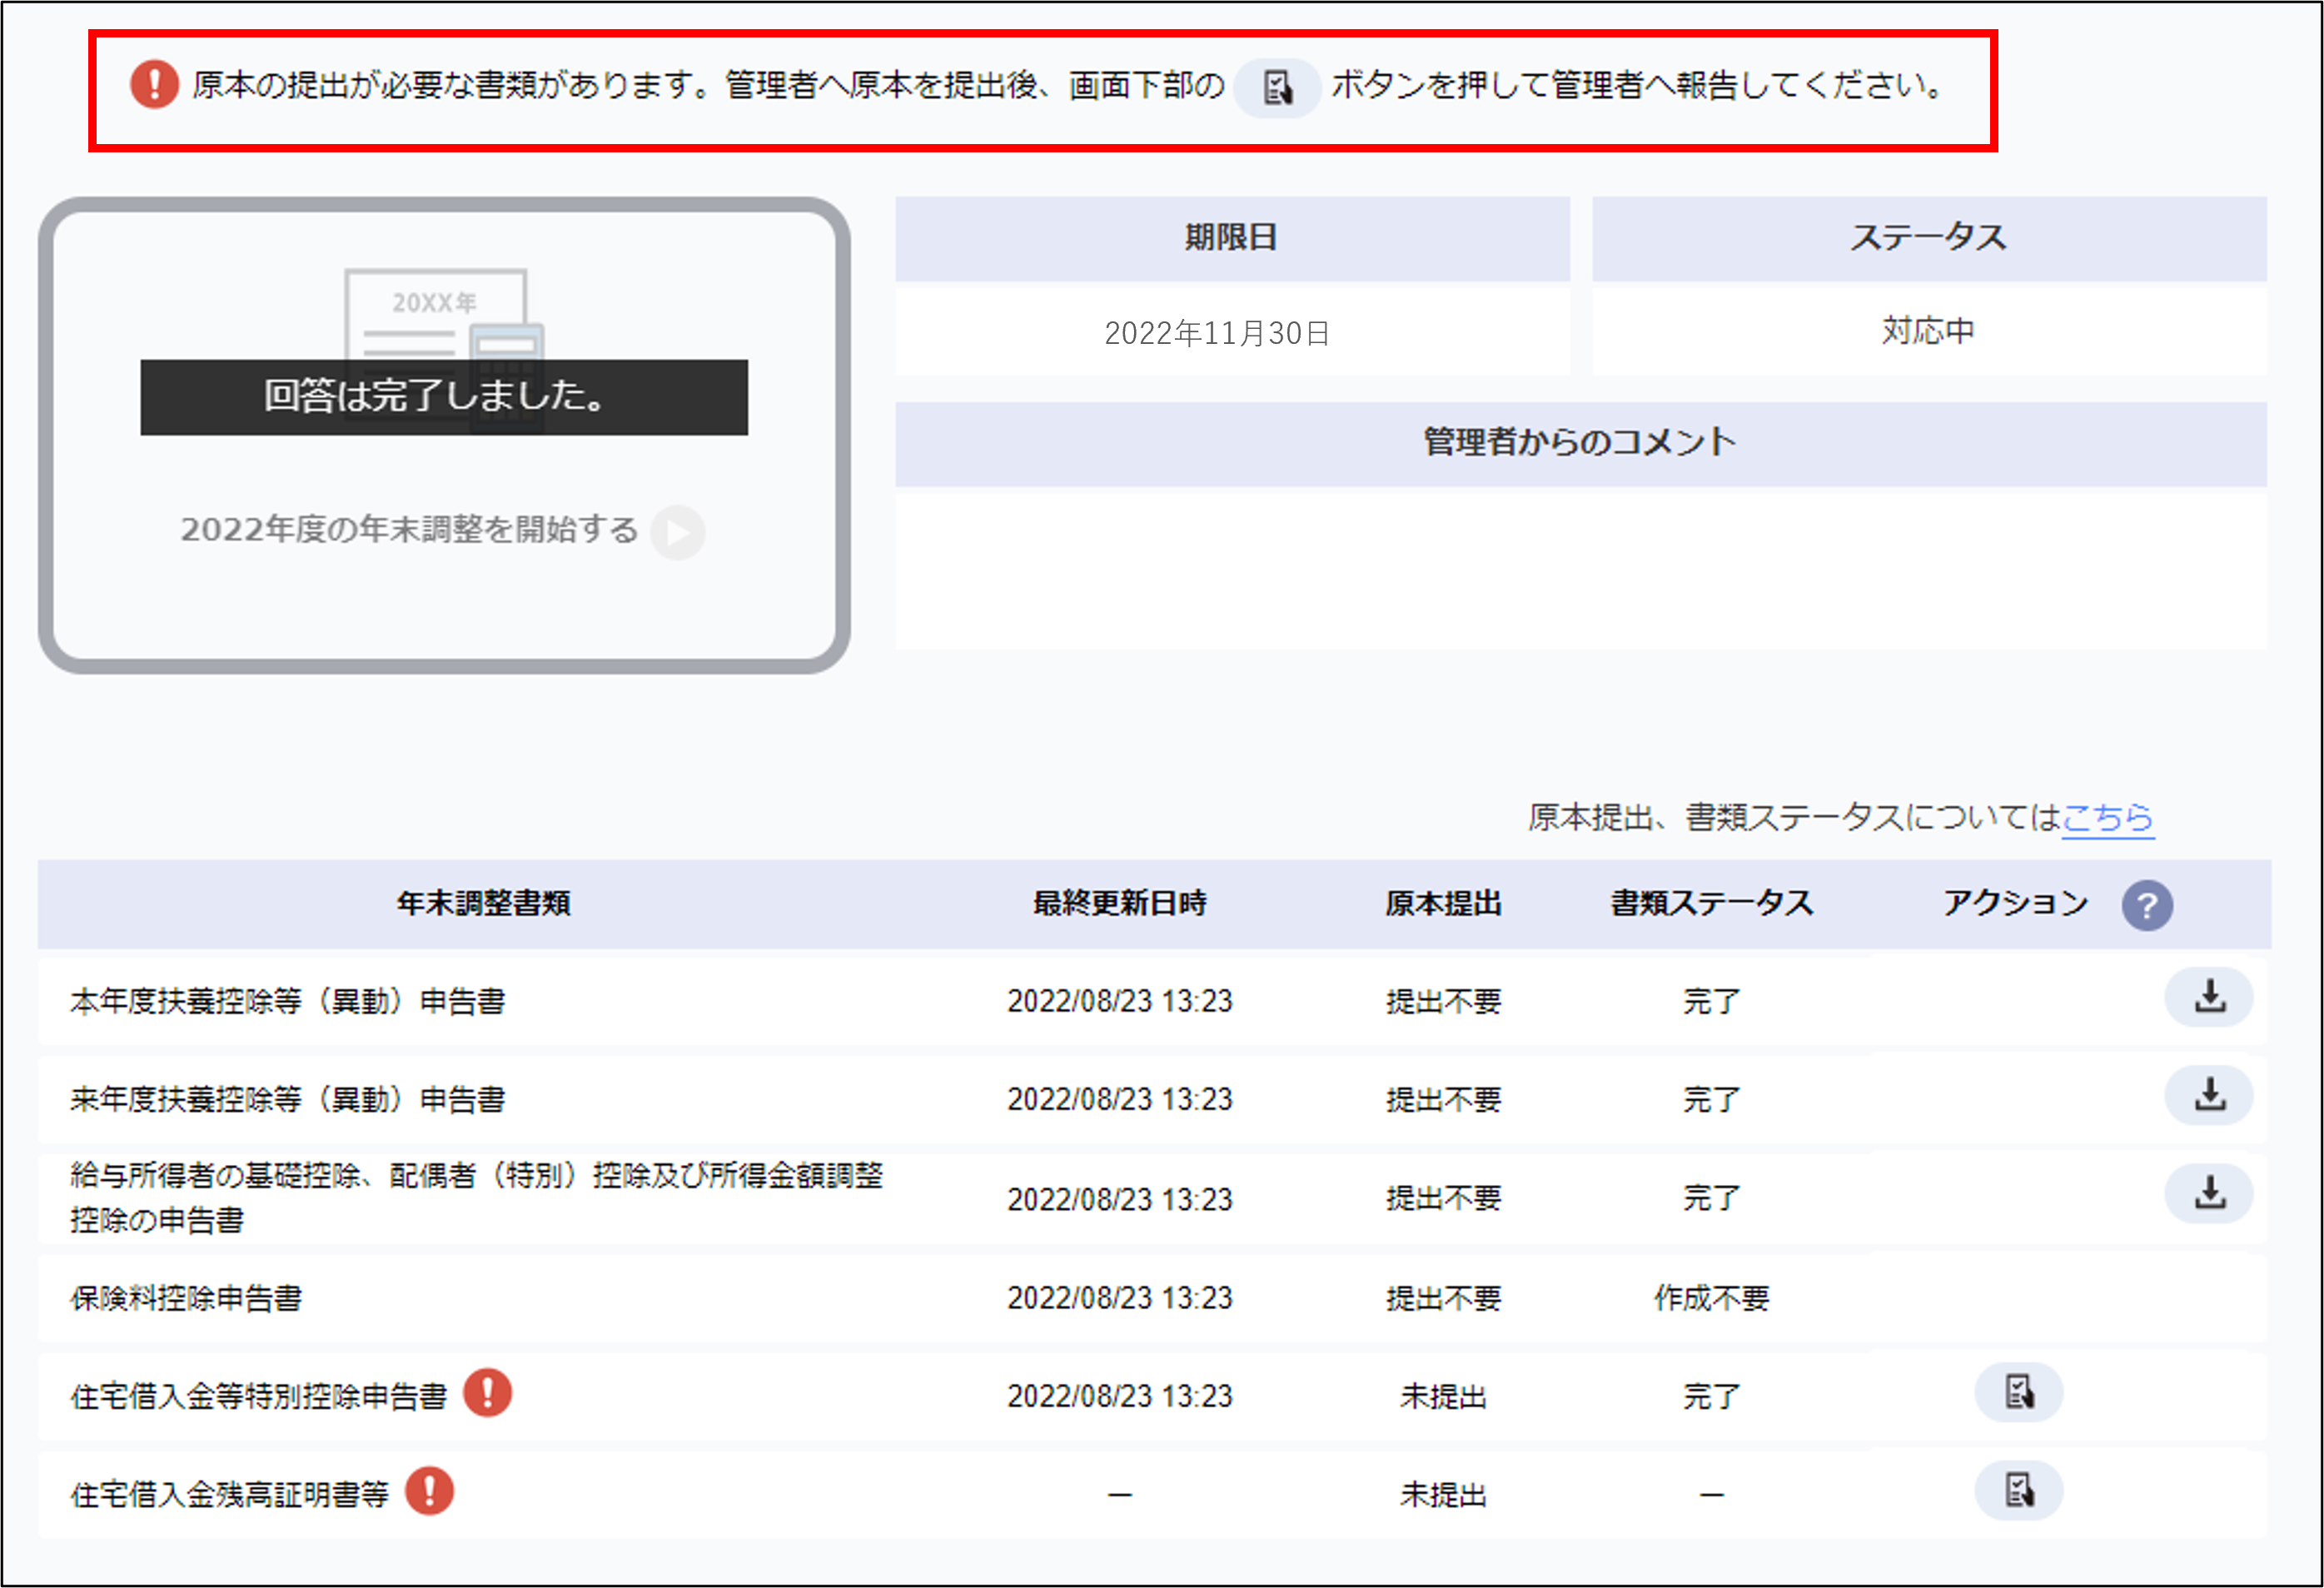Screen dimensions: 2324x1588
Task: Download 本年度扶養控除等（異動）申告書 document
Action: click(2208, 997)
